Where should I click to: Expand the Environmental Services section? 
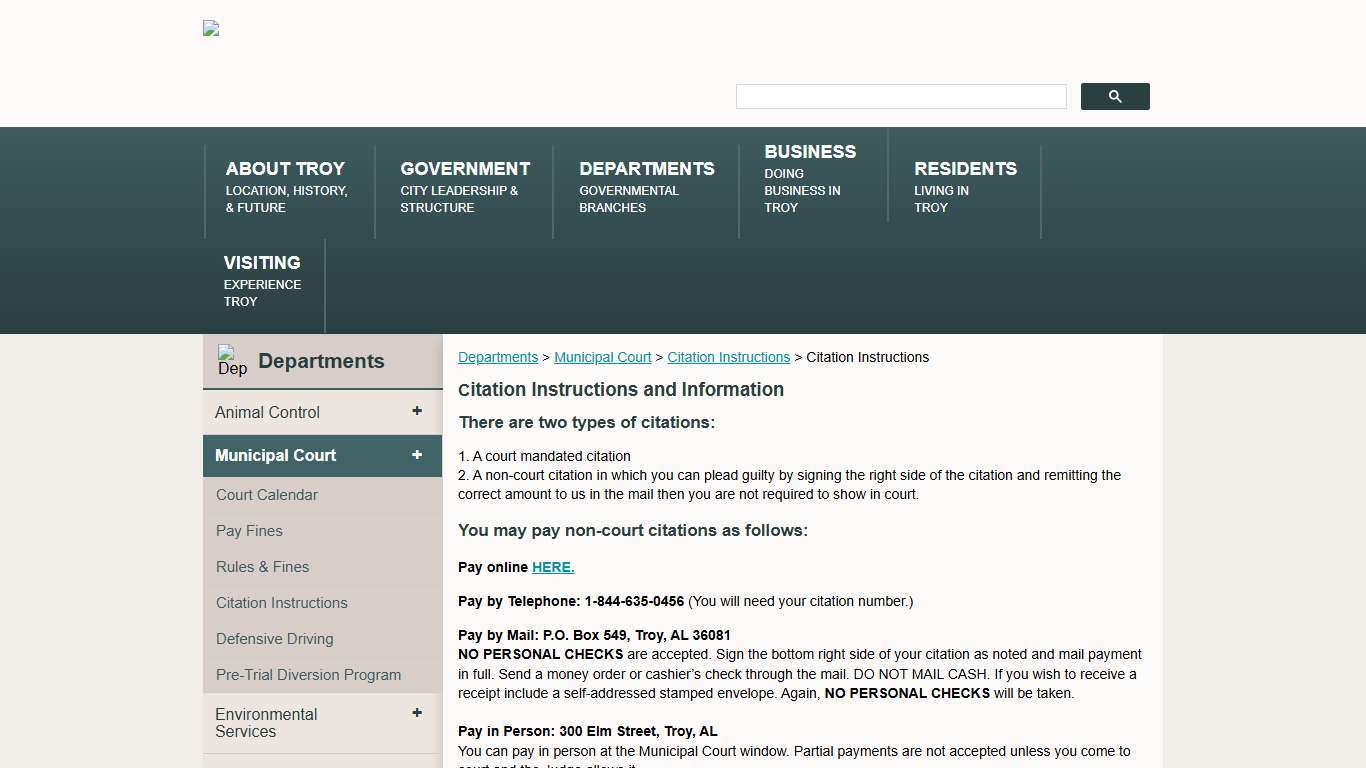(x=417, y=713)
